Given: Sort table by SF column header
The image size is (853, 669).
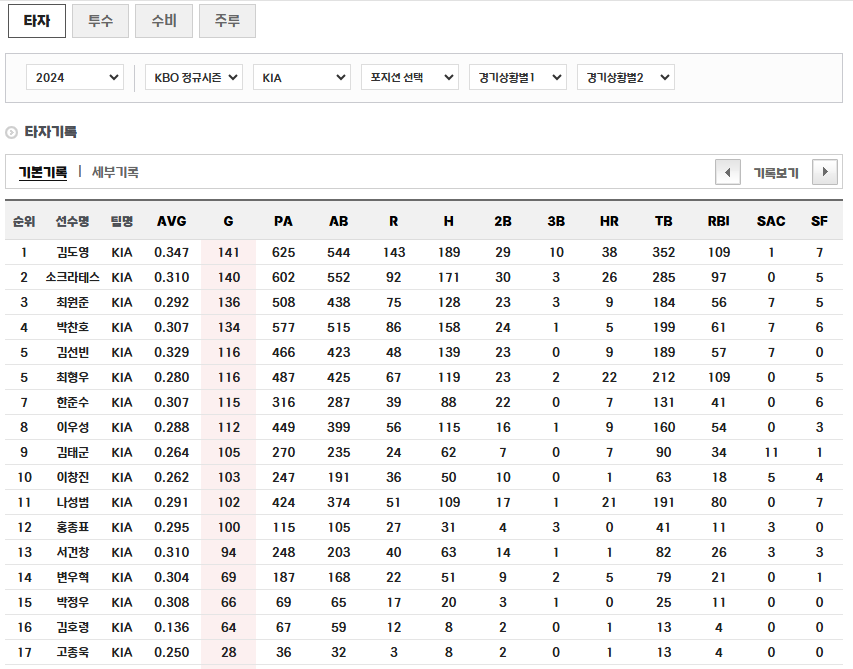Looking at the screenshot, I should click(819, 221).
